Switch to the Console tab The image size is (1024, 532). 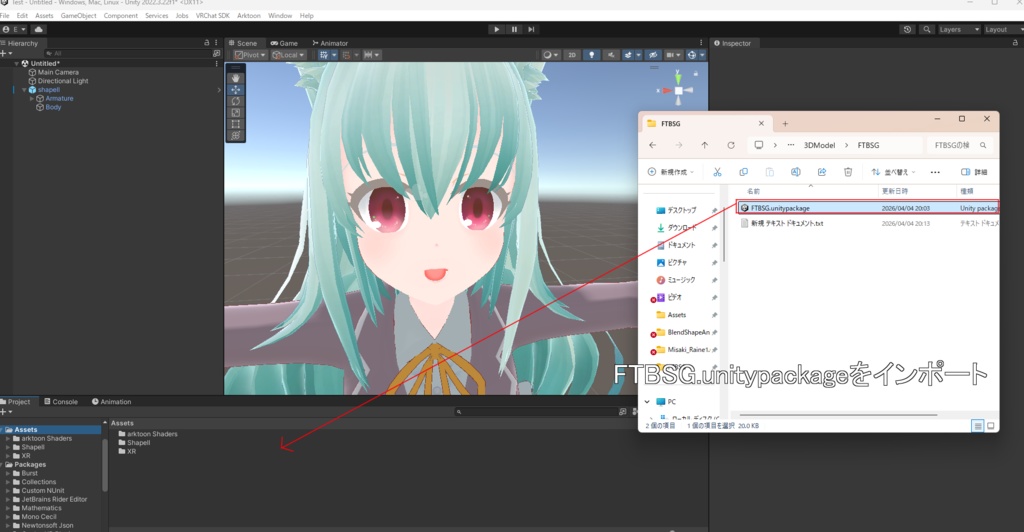tap(61, 401)
